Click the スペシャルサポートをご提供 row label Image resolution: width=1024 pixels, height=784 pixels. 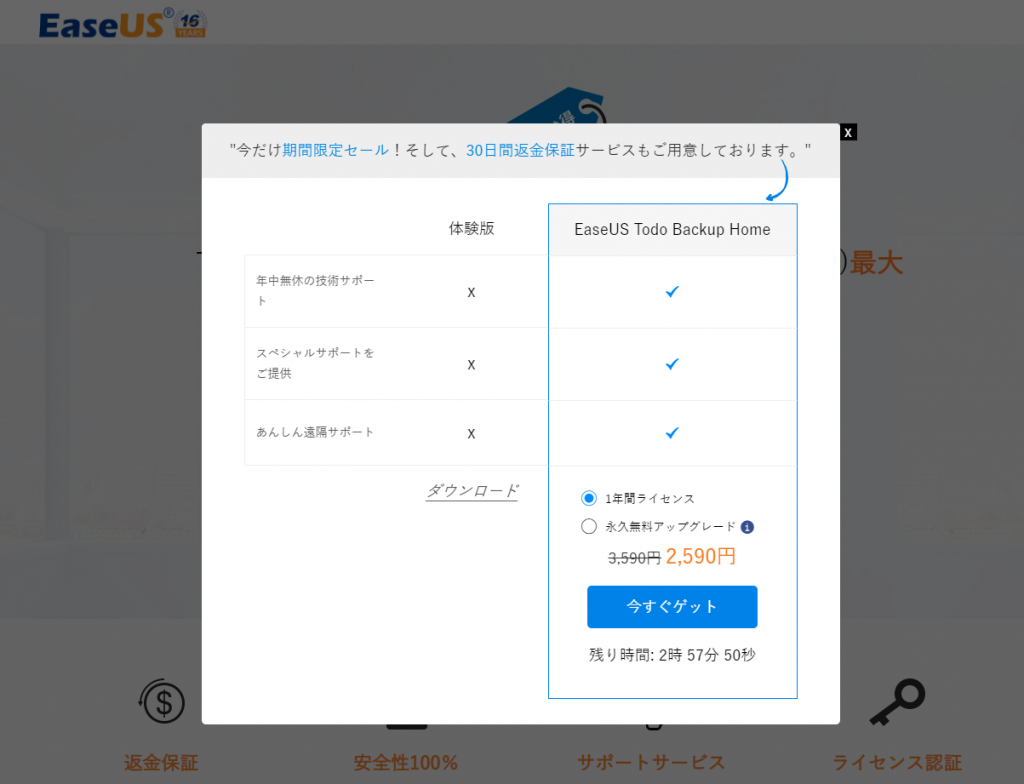pos(315,363)
